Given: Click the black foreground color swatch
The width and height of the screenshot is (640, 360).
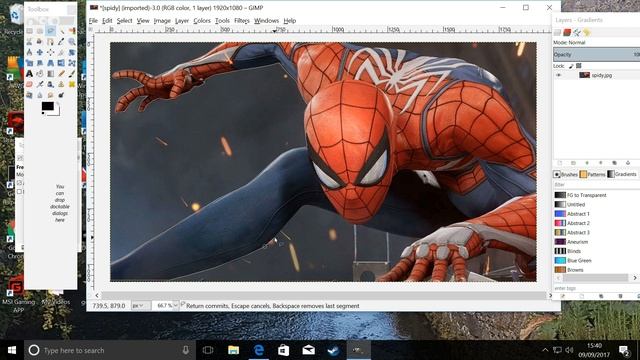Looking at the screenshot, I should (x=47, y=106).
